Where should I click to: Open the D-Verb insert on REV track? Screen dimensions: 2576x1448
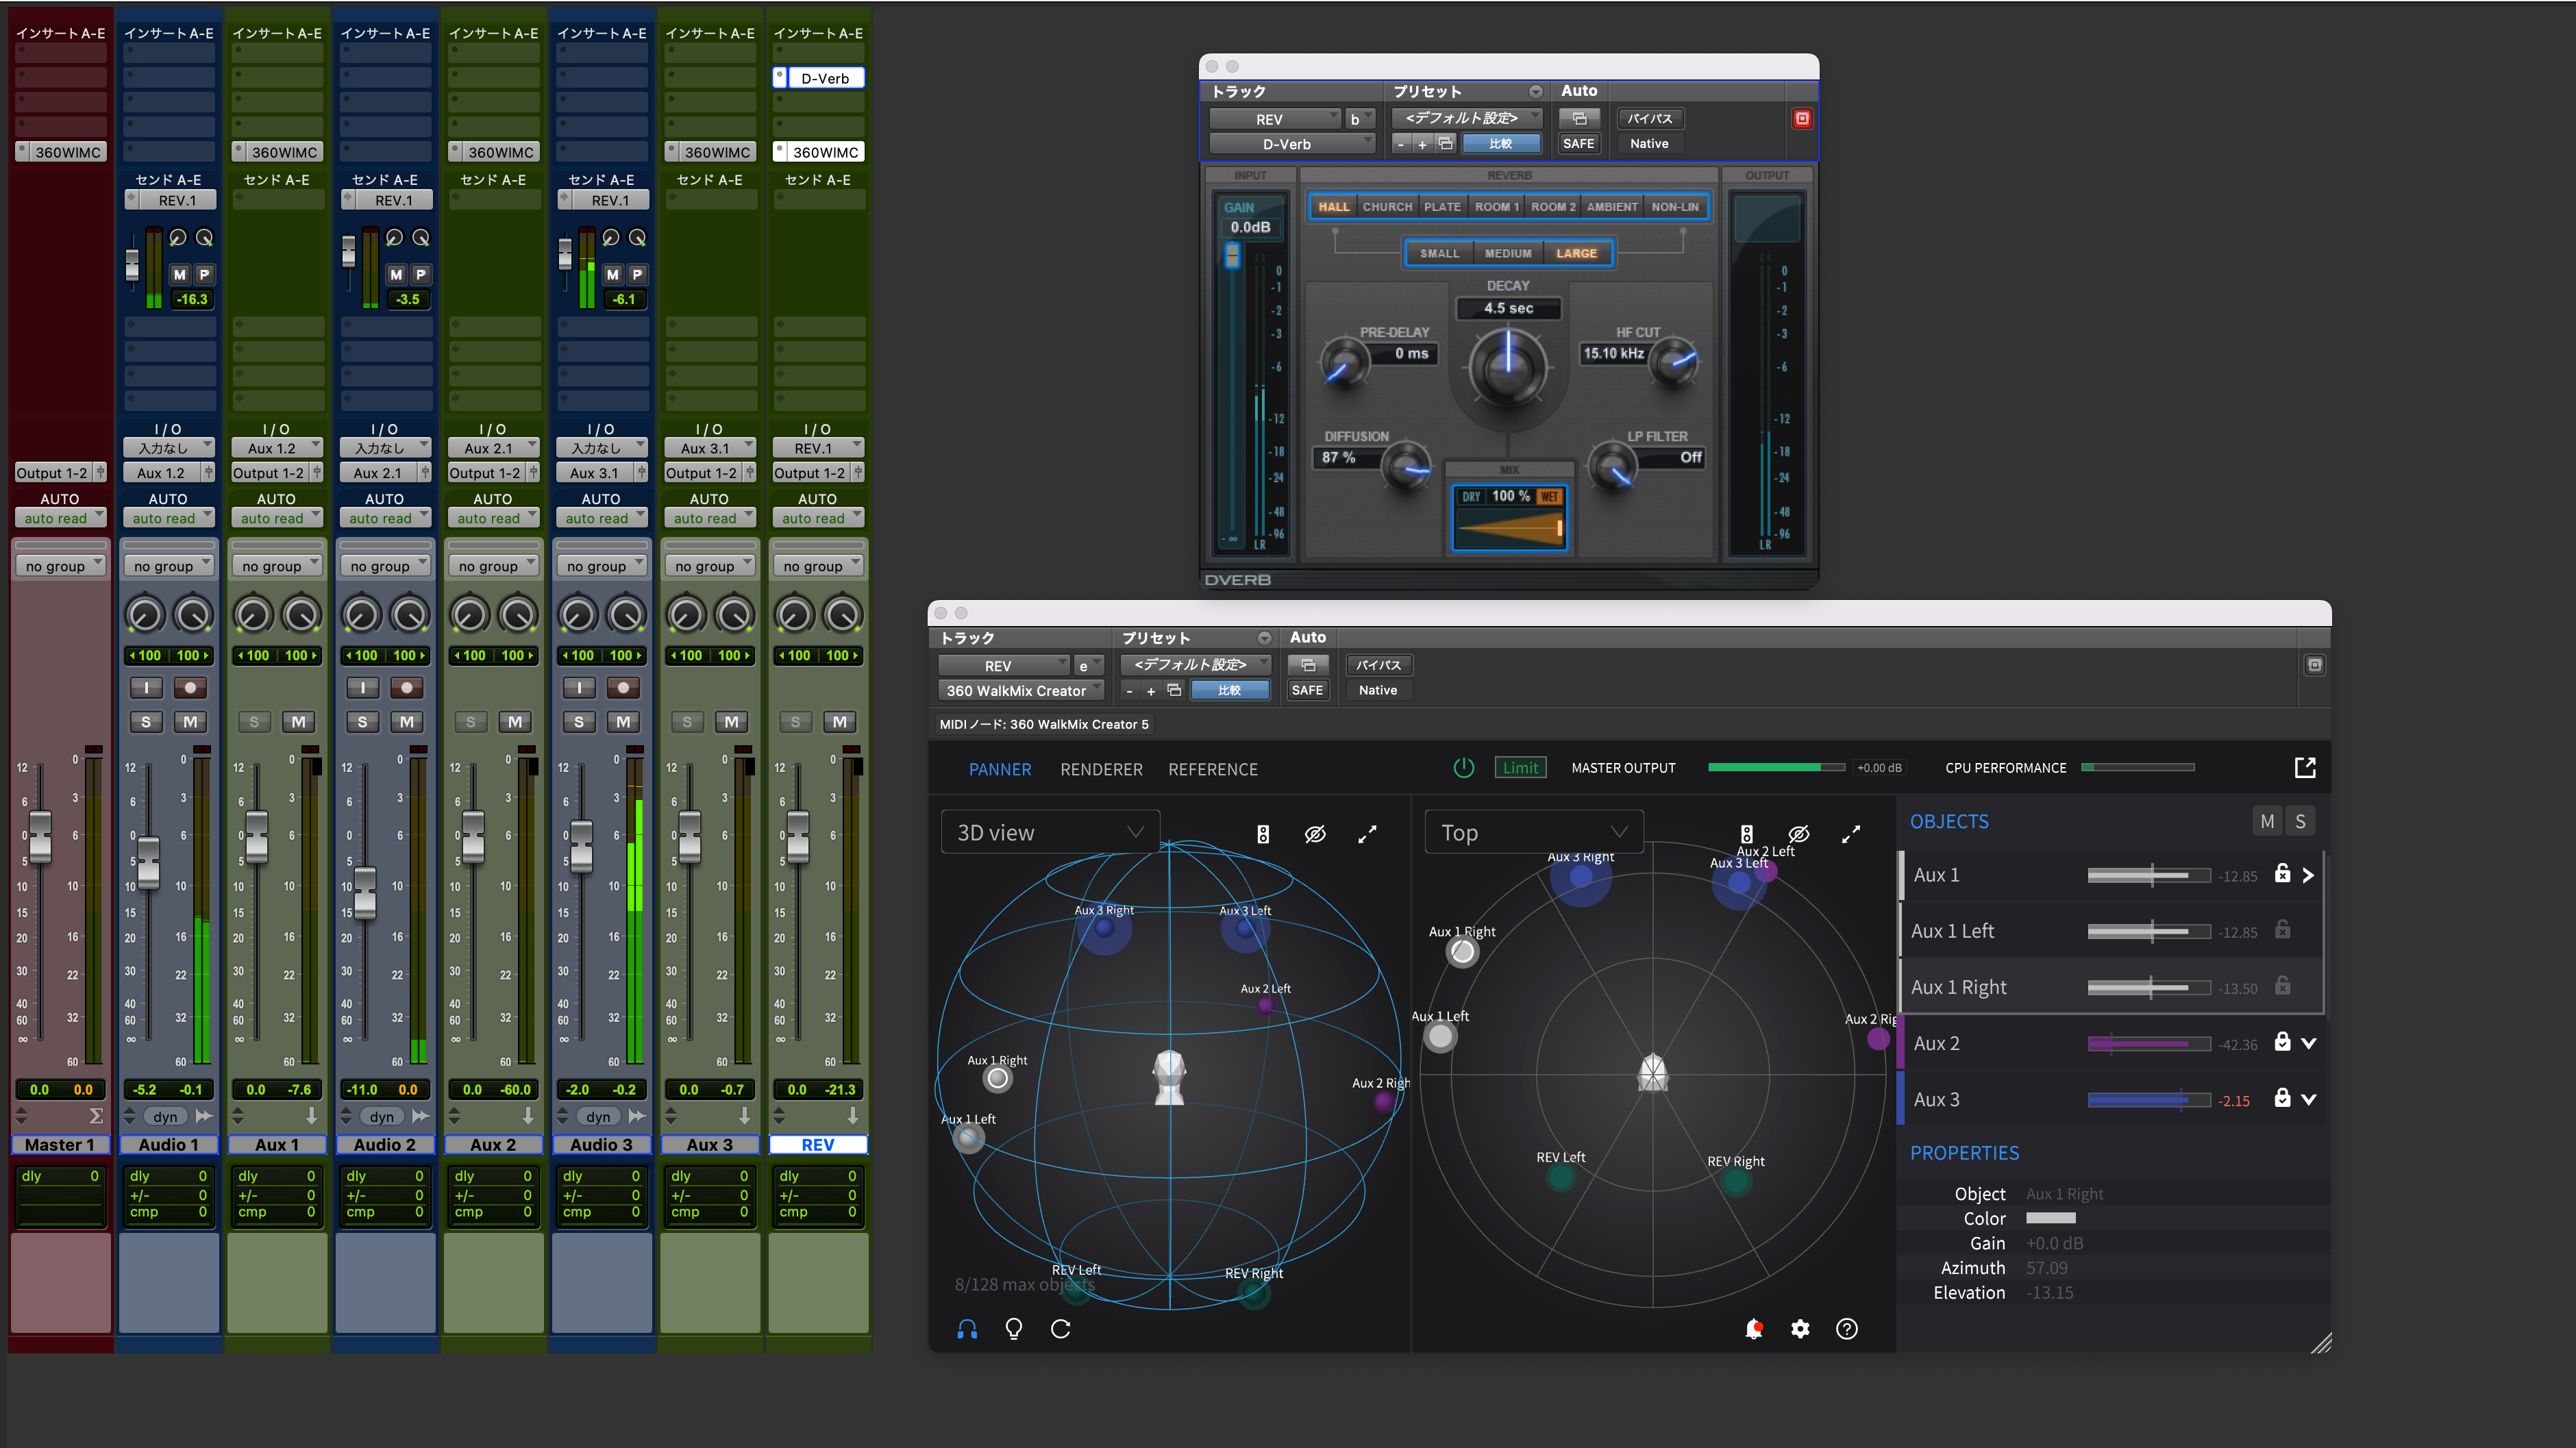point(825,78)
